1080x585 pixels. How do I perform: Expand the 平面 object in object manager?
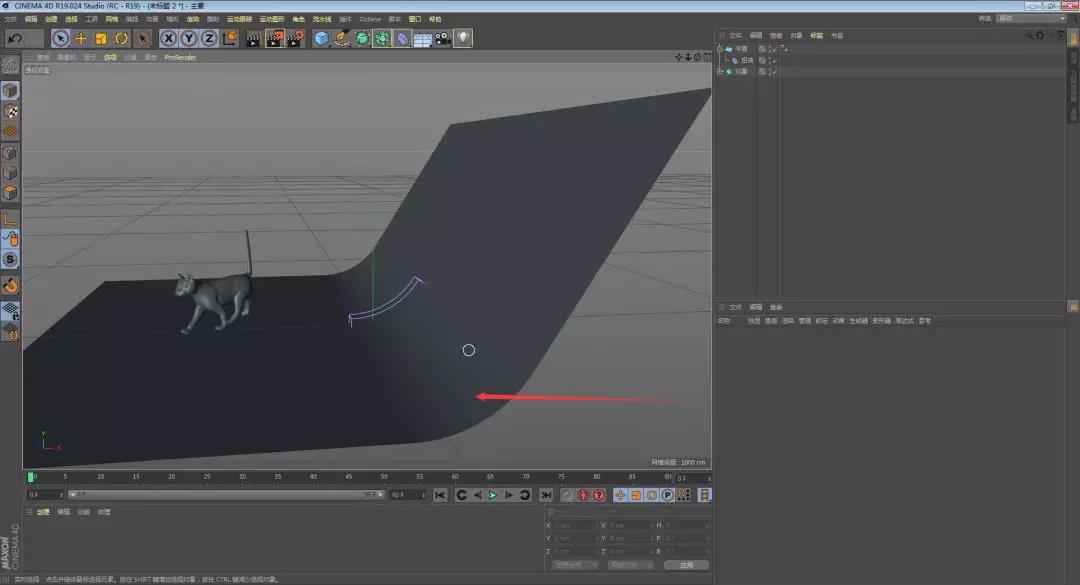point(721,48)
